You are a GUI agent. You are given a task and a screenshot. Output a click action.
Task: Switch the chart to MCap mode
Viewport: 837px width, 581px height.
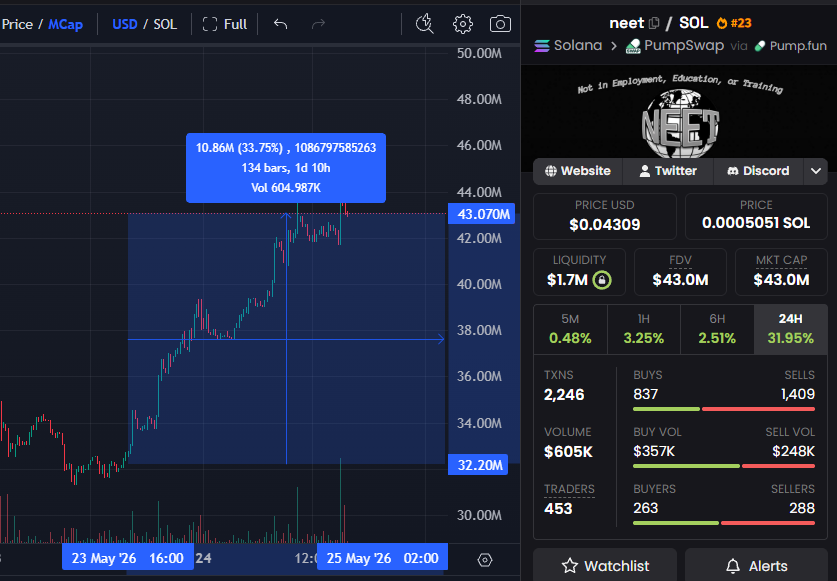point(66,25)
